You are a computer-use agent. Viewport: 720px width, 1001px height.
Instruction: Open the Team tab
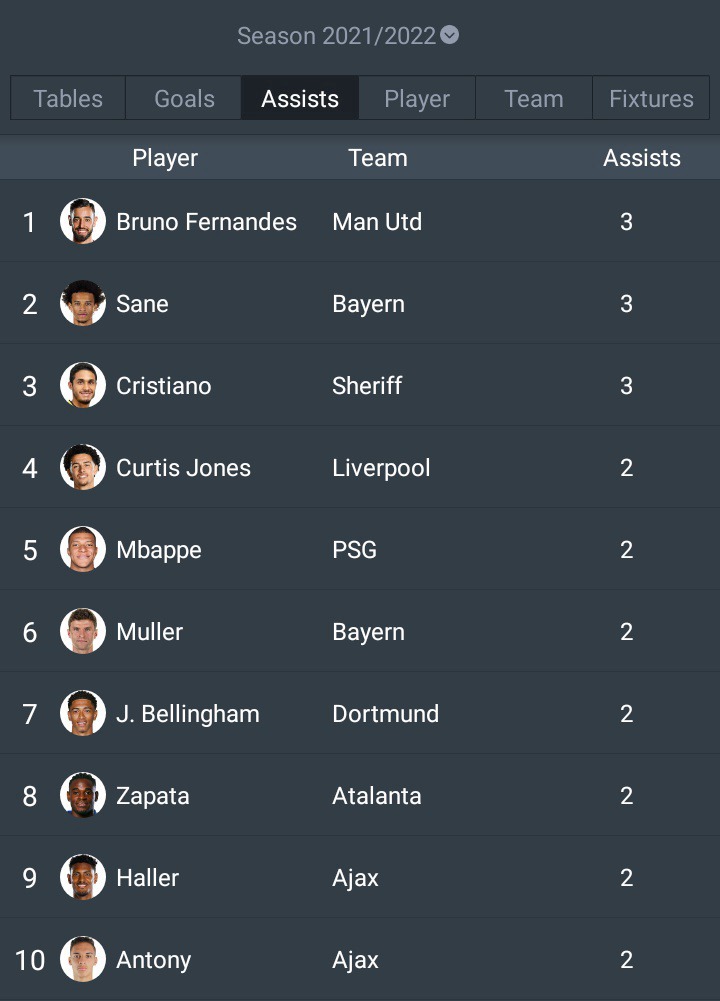point(534,98)
